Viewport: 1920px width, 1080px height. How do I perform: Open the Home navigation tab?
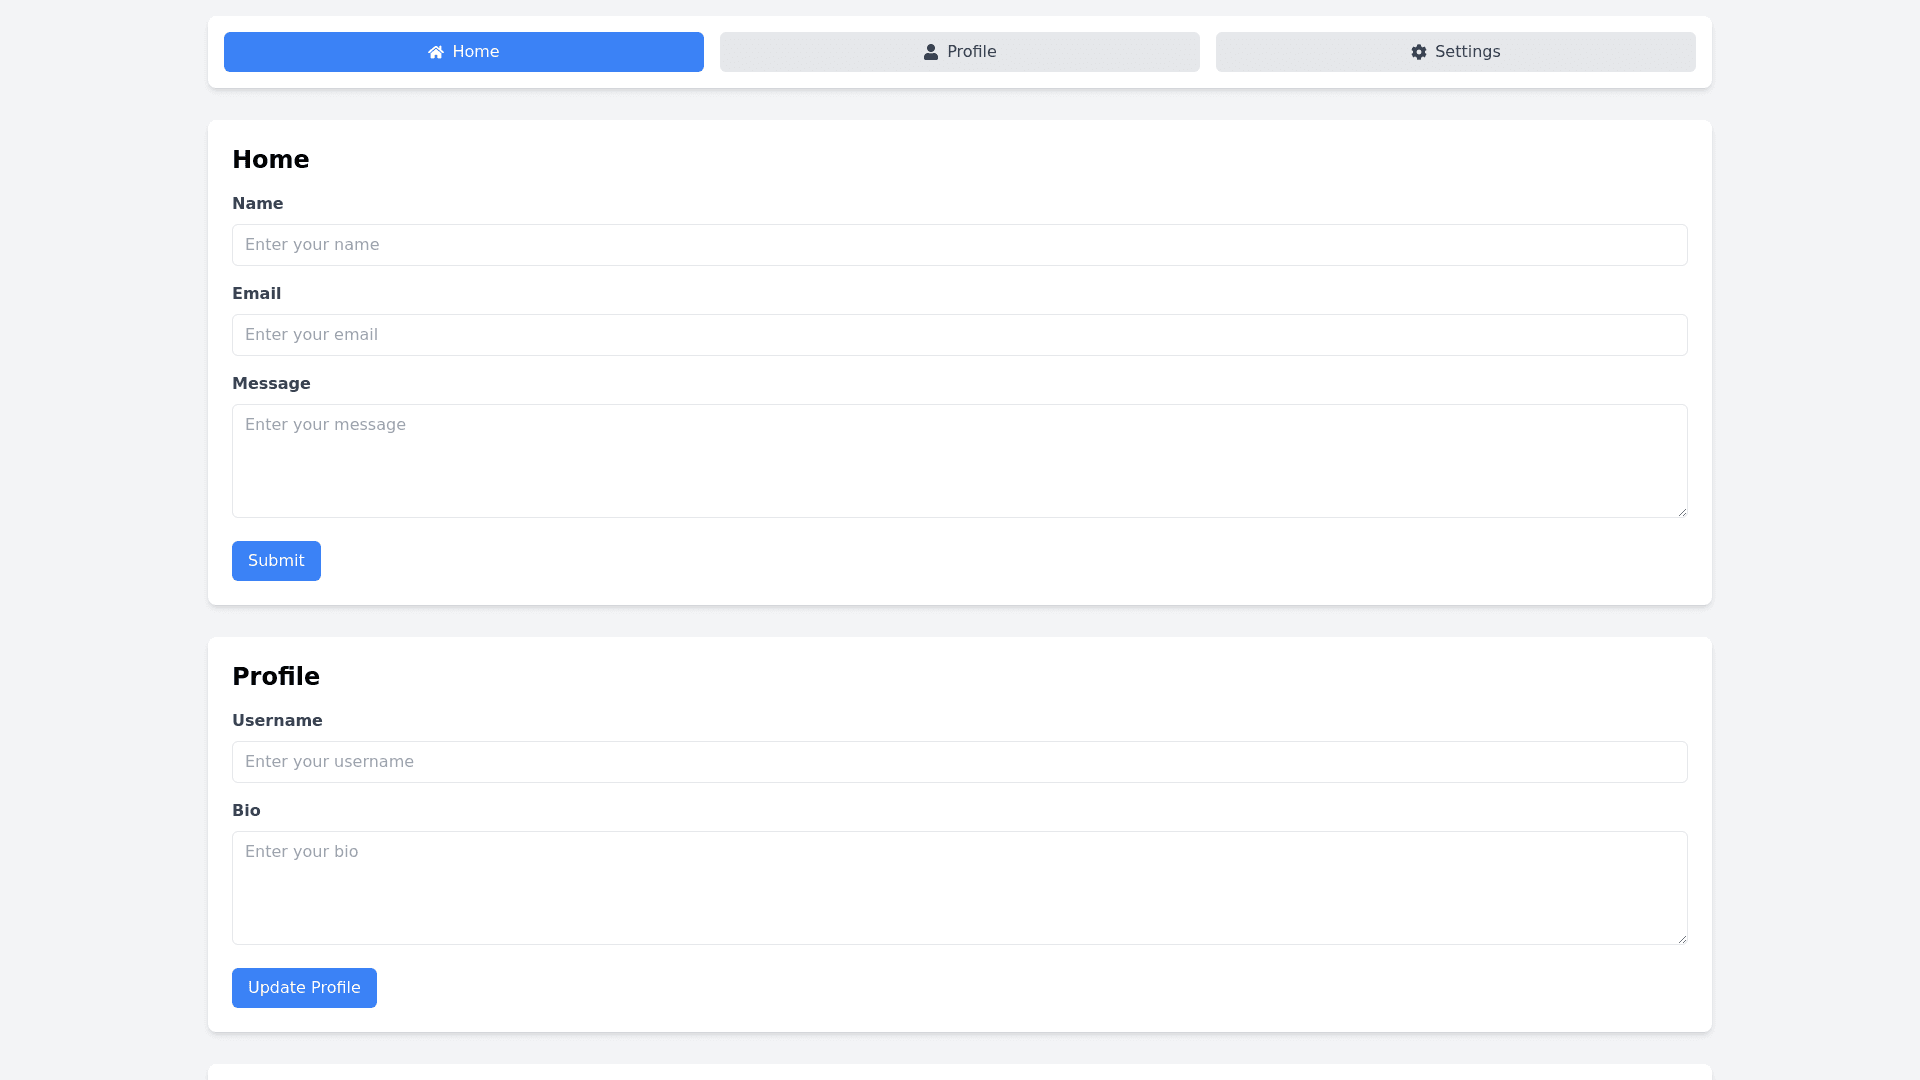tap(463, 51)
